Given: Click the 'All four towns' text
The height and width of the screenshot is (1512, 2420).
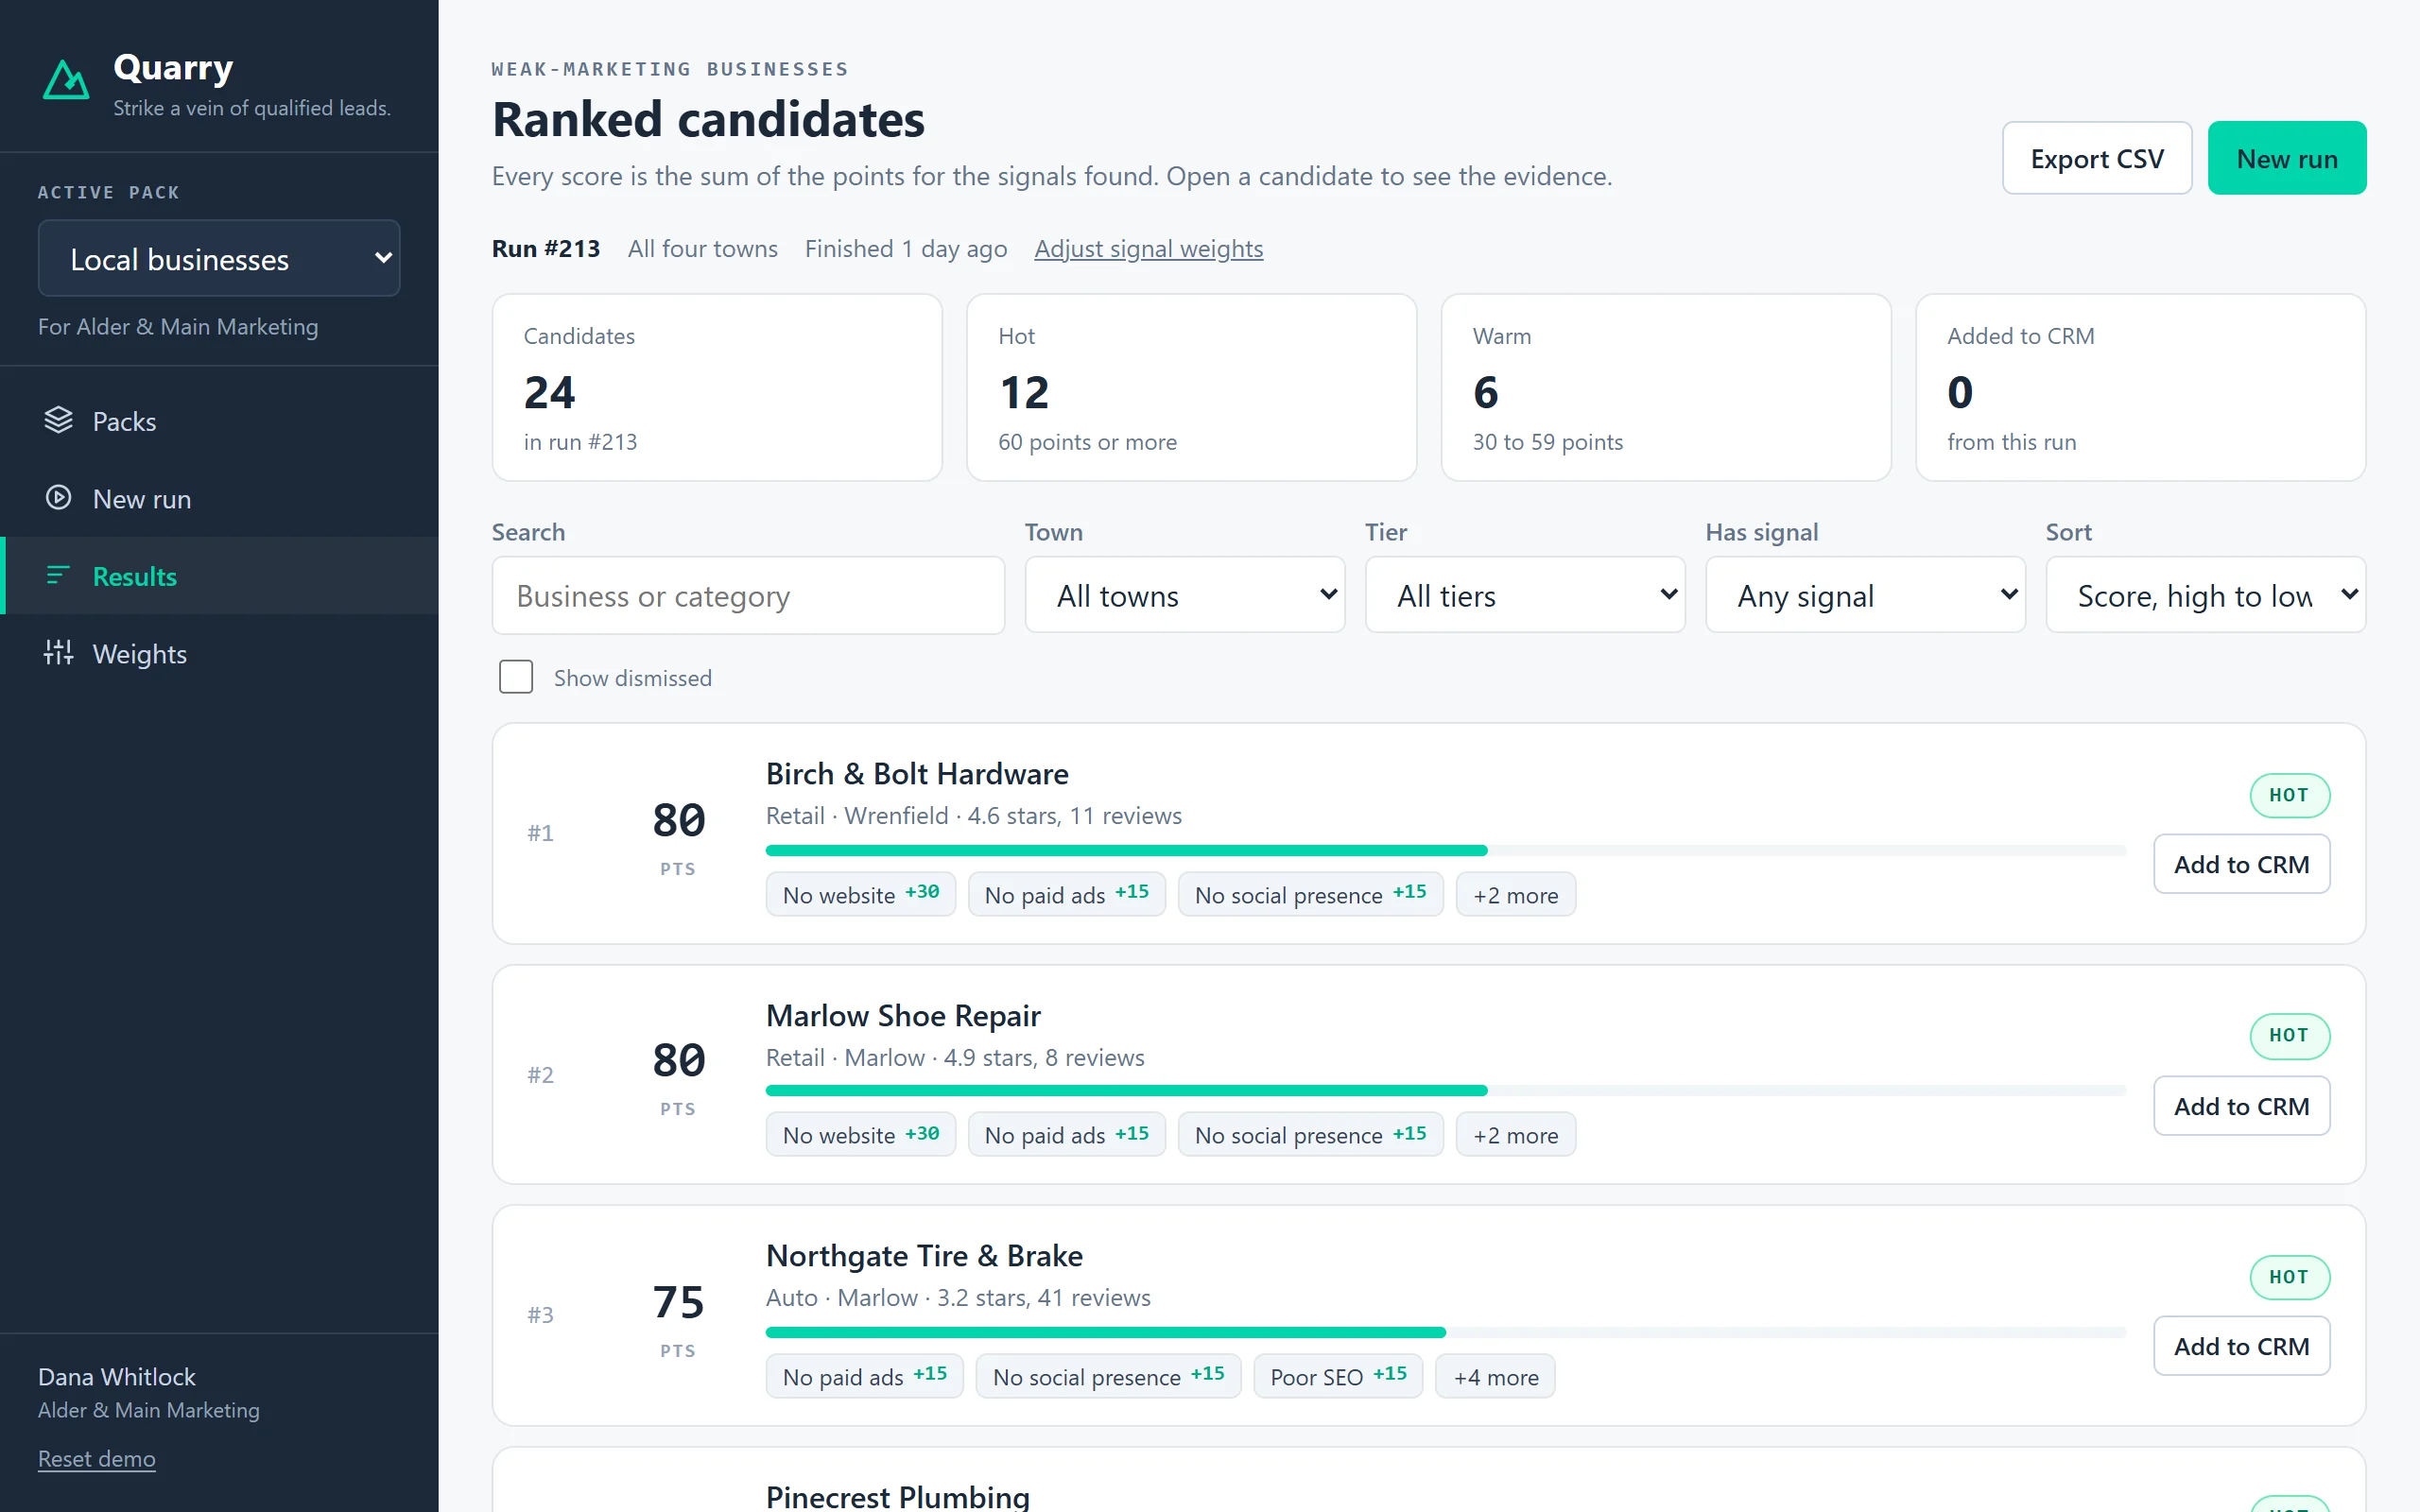Looking at the screenshot, I should pos(703,248).
